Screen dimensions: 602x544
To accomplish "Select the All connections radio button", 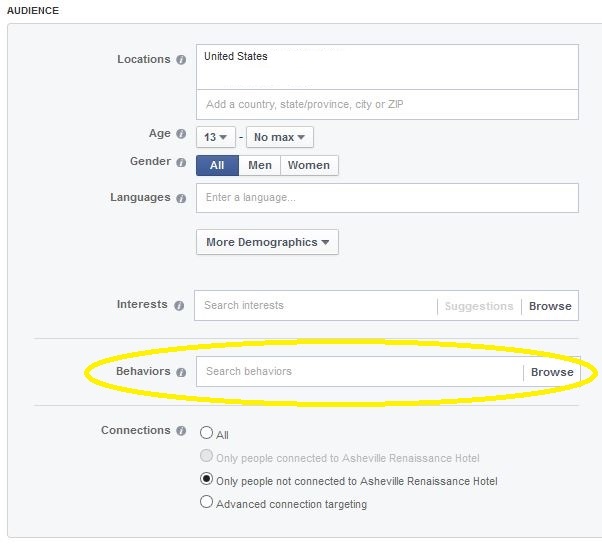I will click(206, 432).
